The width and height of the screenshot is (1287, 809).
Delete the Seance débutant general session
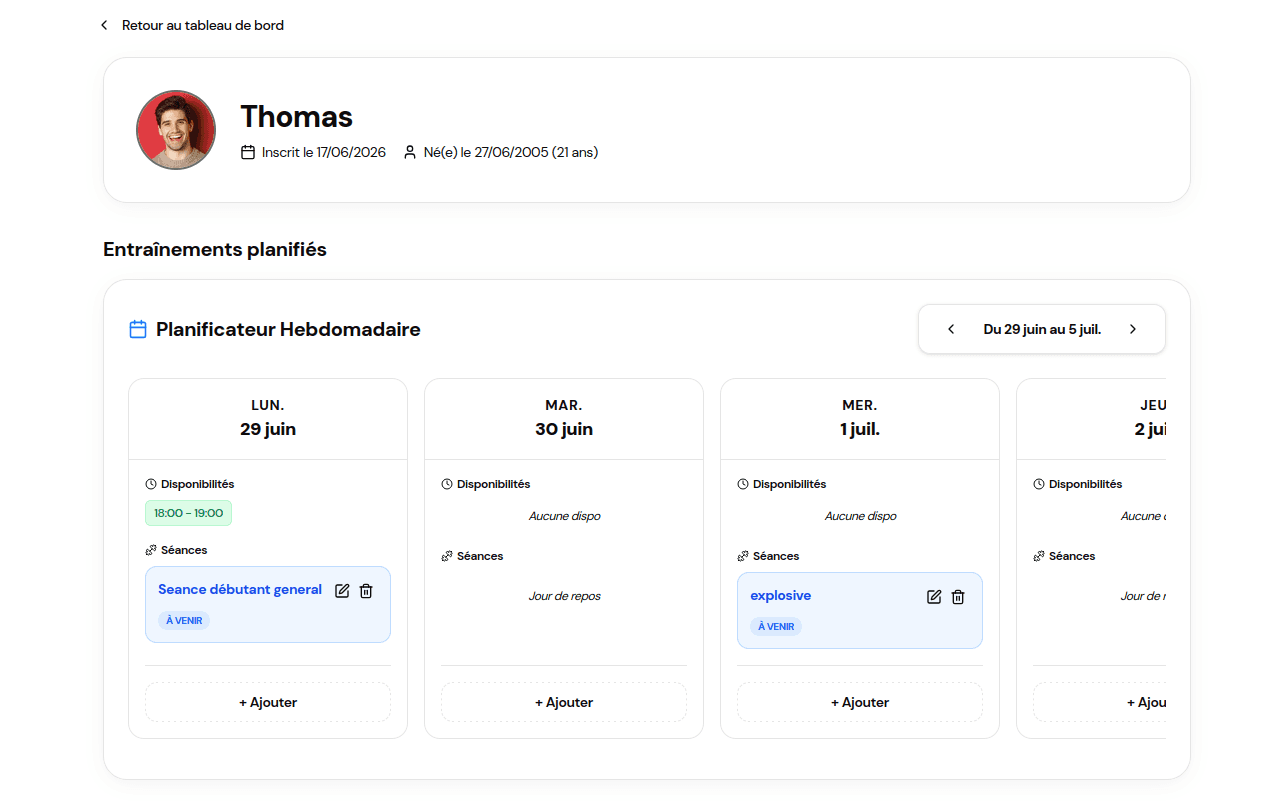click(366, 591)
